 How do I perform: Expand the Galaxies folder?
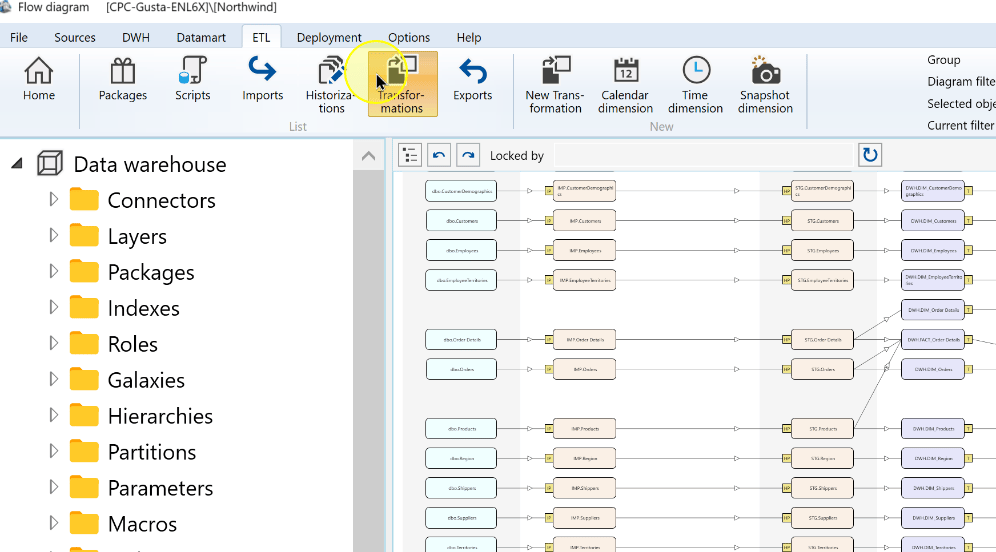(x=53, y=379)
